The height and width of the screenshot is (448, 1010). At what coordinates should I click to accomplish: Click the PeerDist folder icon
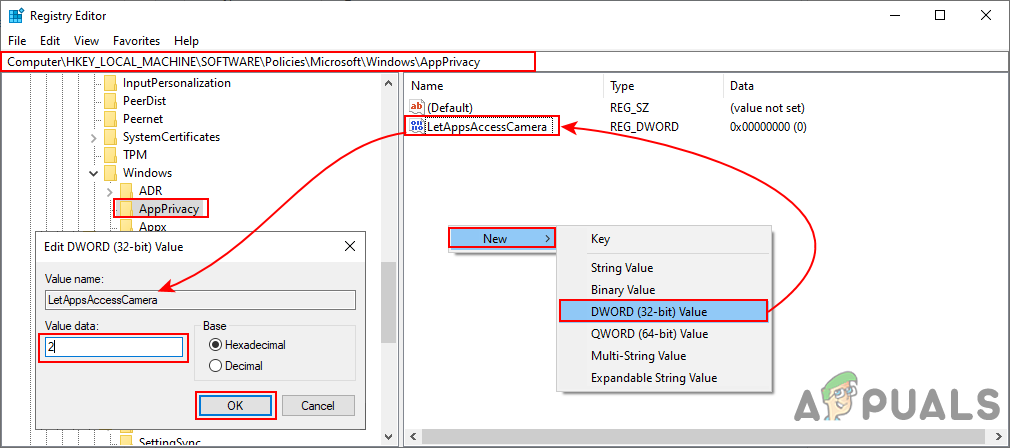pos(111,101)
